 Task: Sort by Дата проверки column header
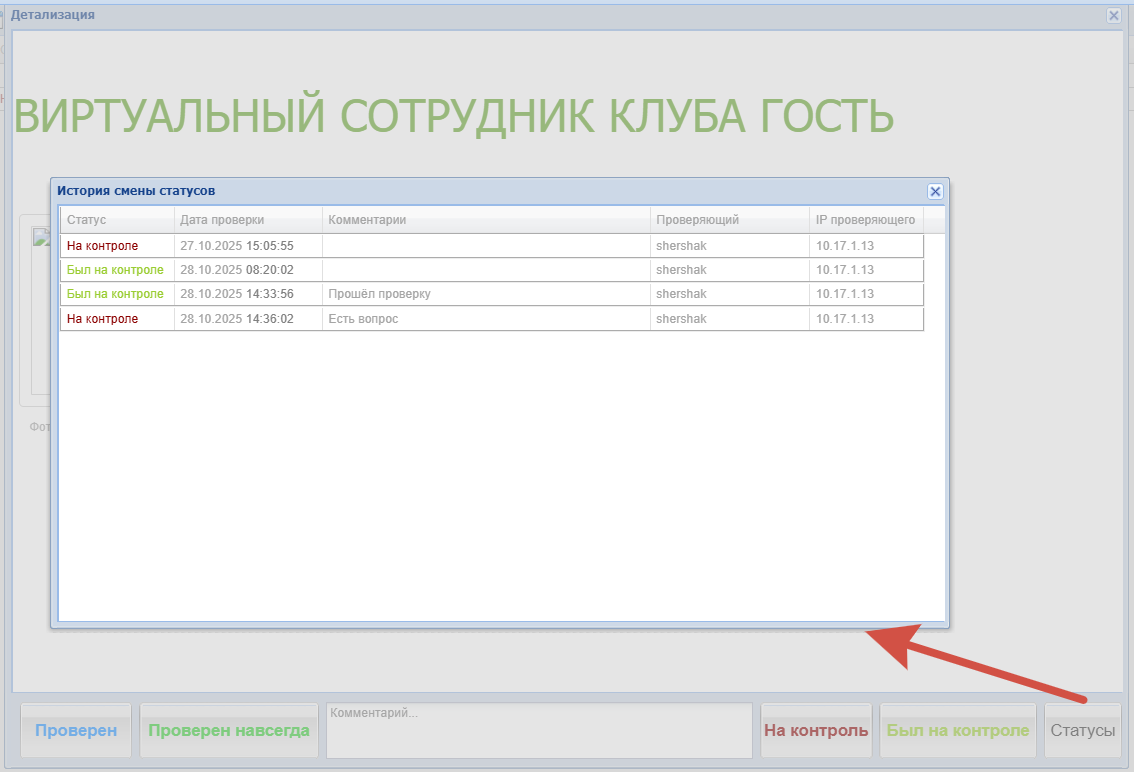point(248,220)
